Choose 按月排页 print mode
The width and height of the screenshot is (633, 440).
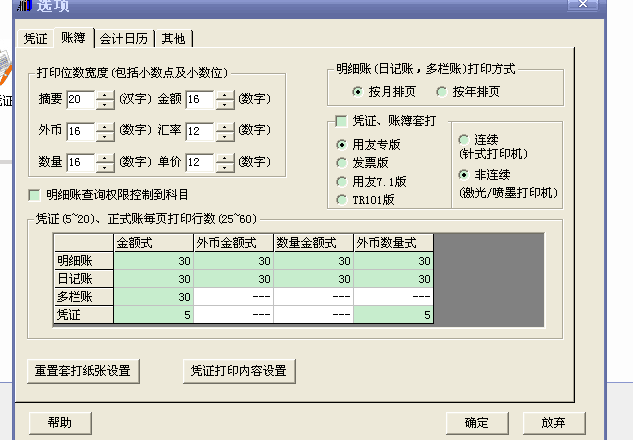[357, 92]
